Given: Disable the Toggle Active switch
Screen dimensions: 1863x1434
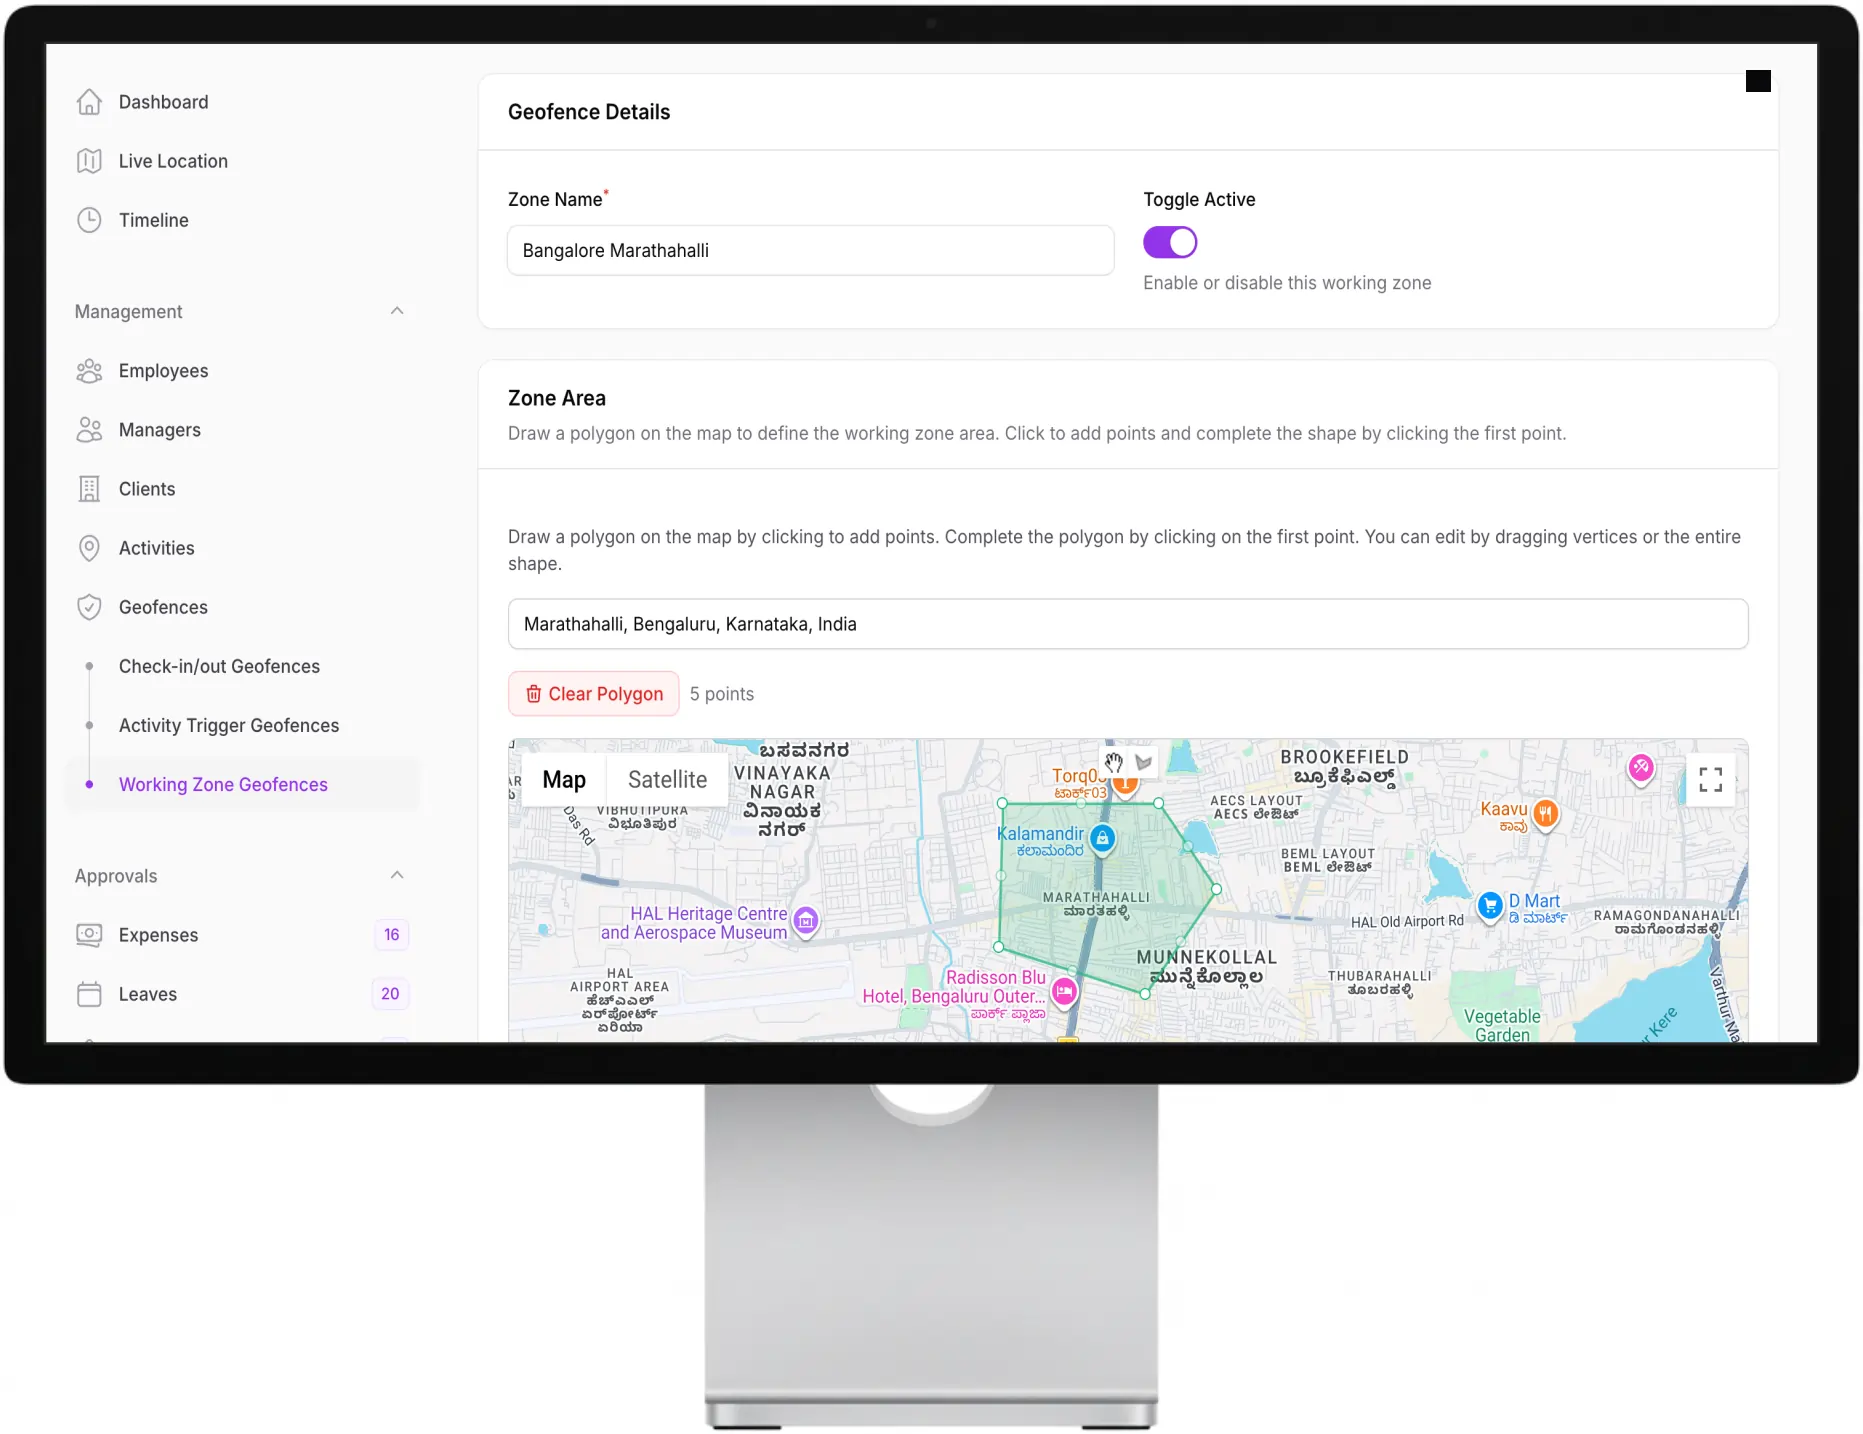Looking at the screenshot, I should [x=1170, y=242].
